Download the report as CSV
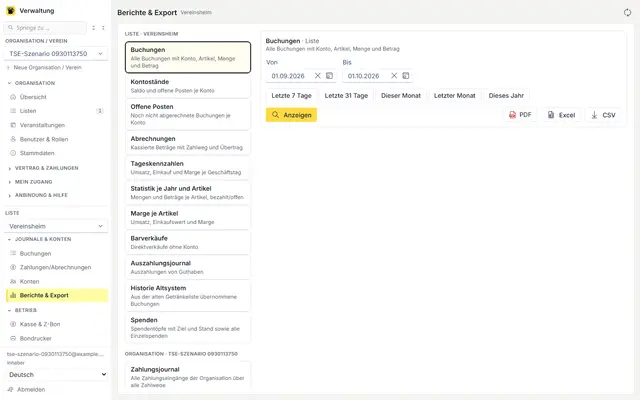The image size is (640, 400). 603,115
